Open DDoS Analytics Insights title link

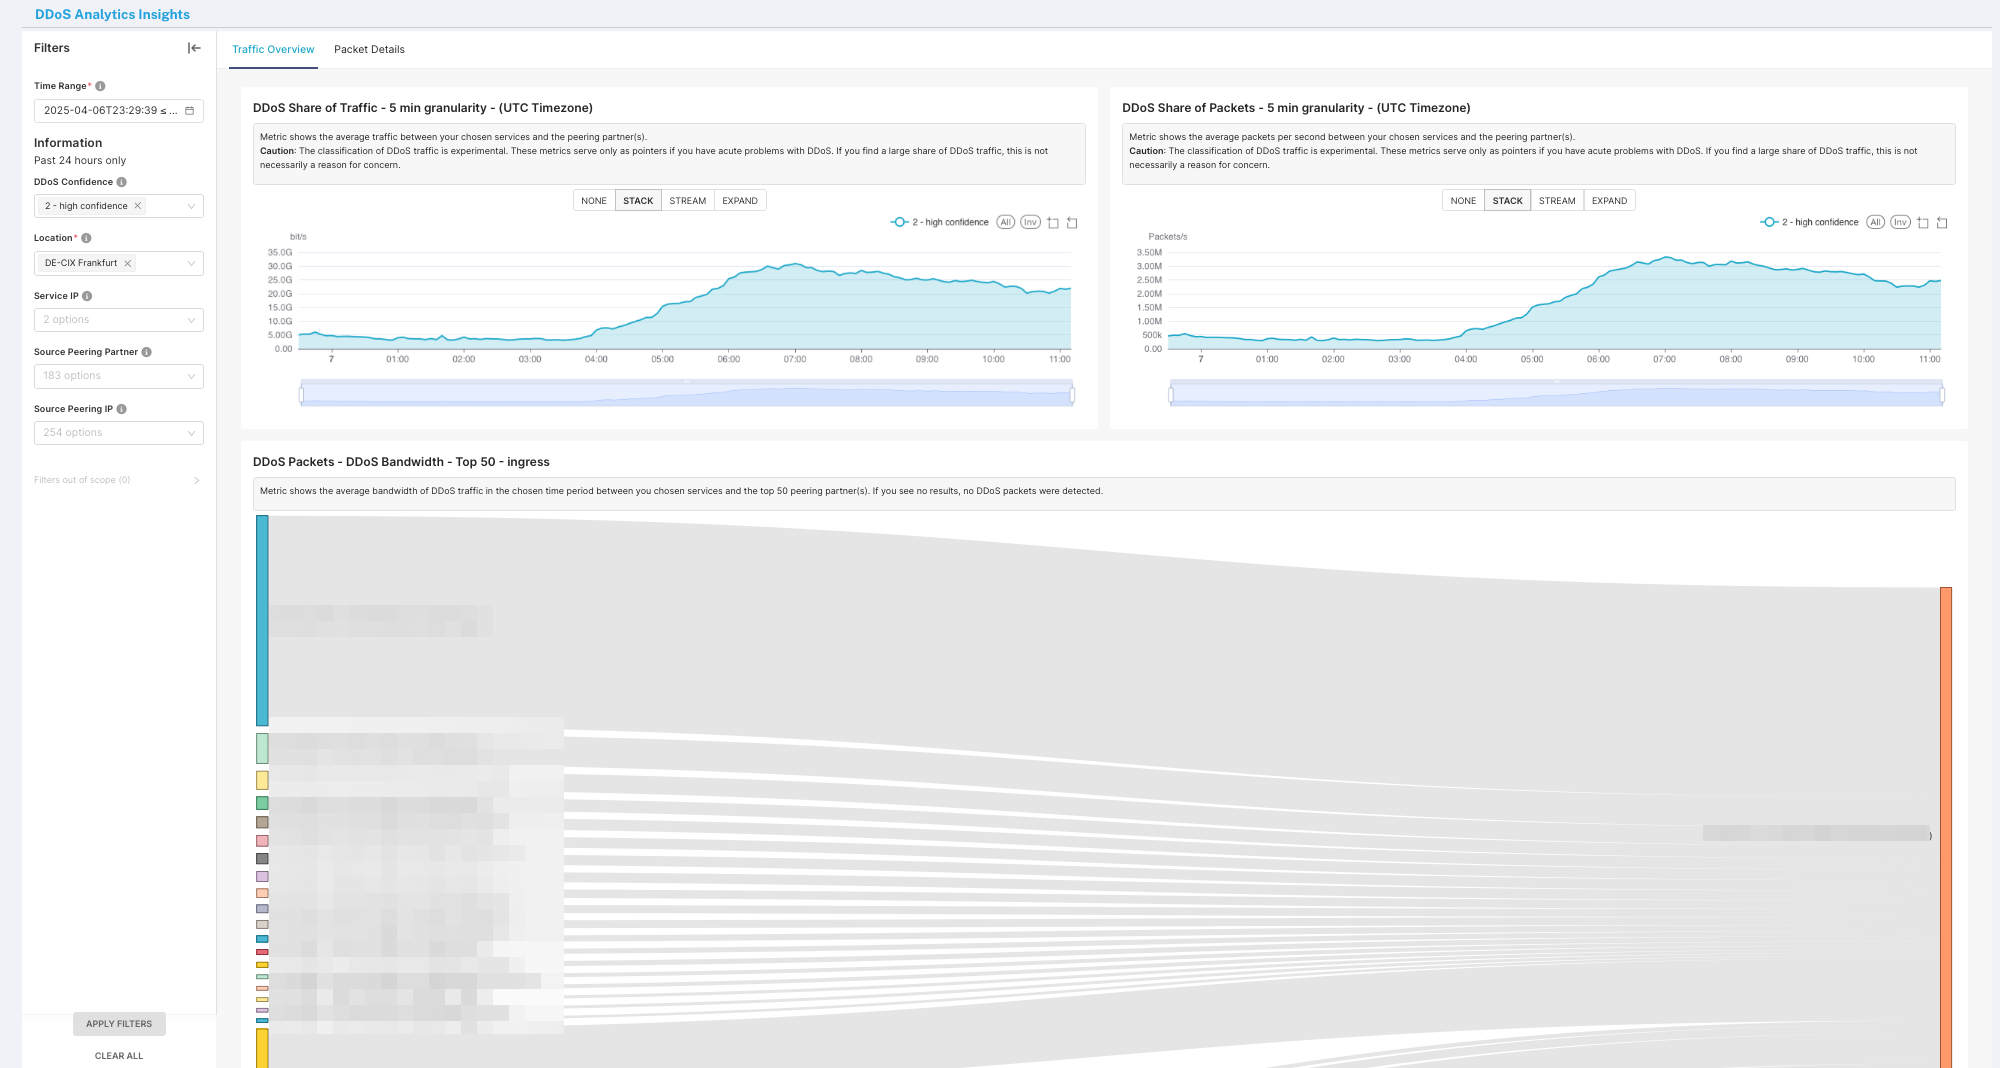coord(112,14)
